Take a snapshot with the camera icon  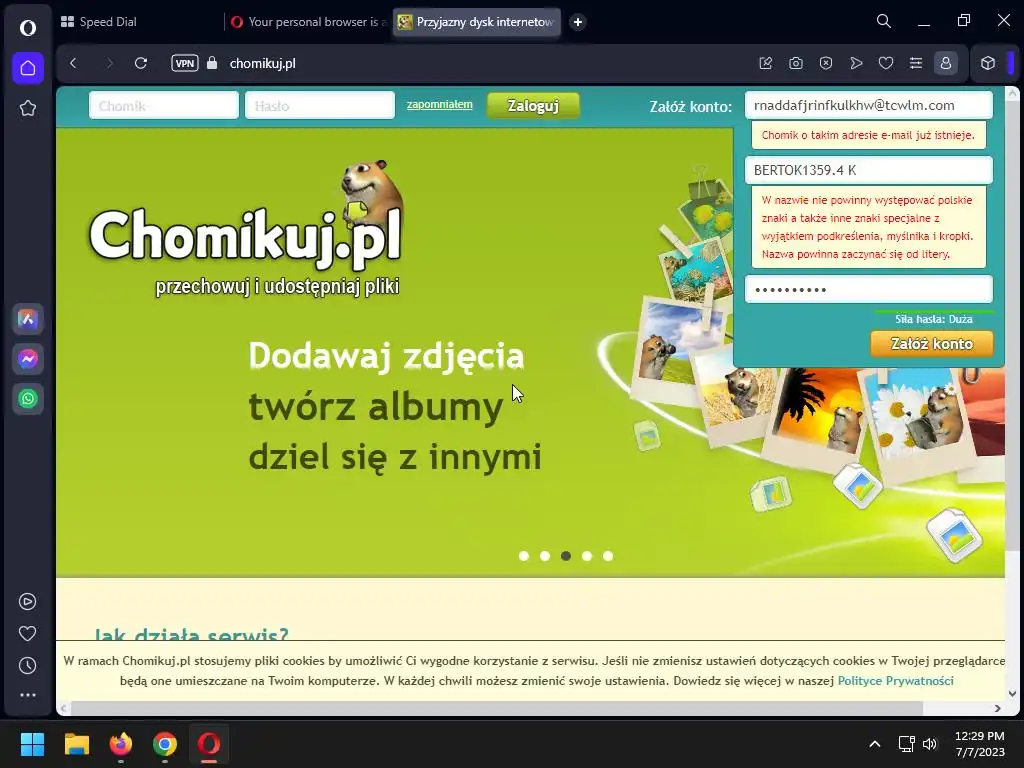pyautogui.click(x=795, y=63)
